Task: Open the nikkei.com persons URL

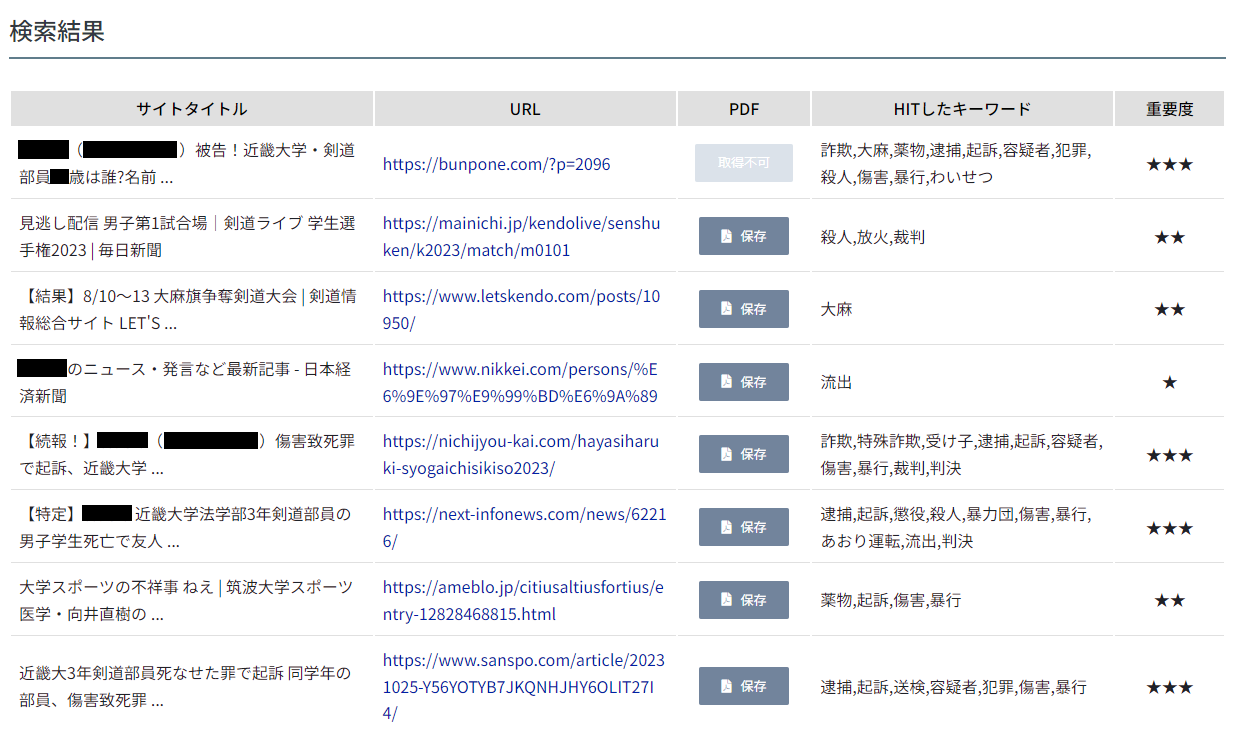Action: pos(520,382)
